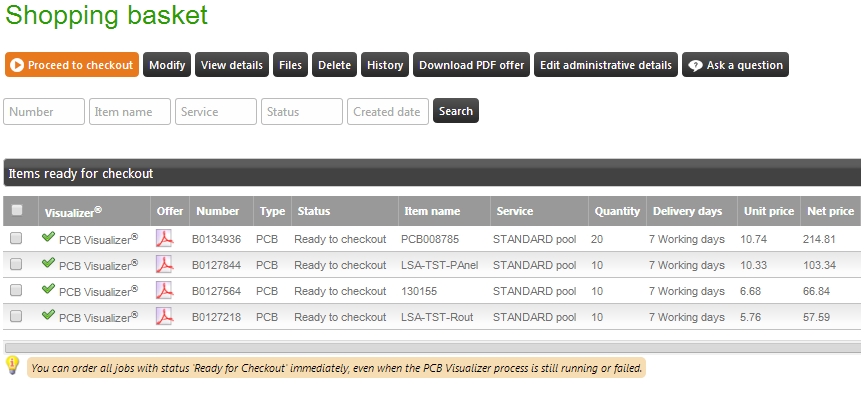This screenshot has height=395, width=861.
Task: Open PDF offer icon for B0127218
Action: [164, 316]
